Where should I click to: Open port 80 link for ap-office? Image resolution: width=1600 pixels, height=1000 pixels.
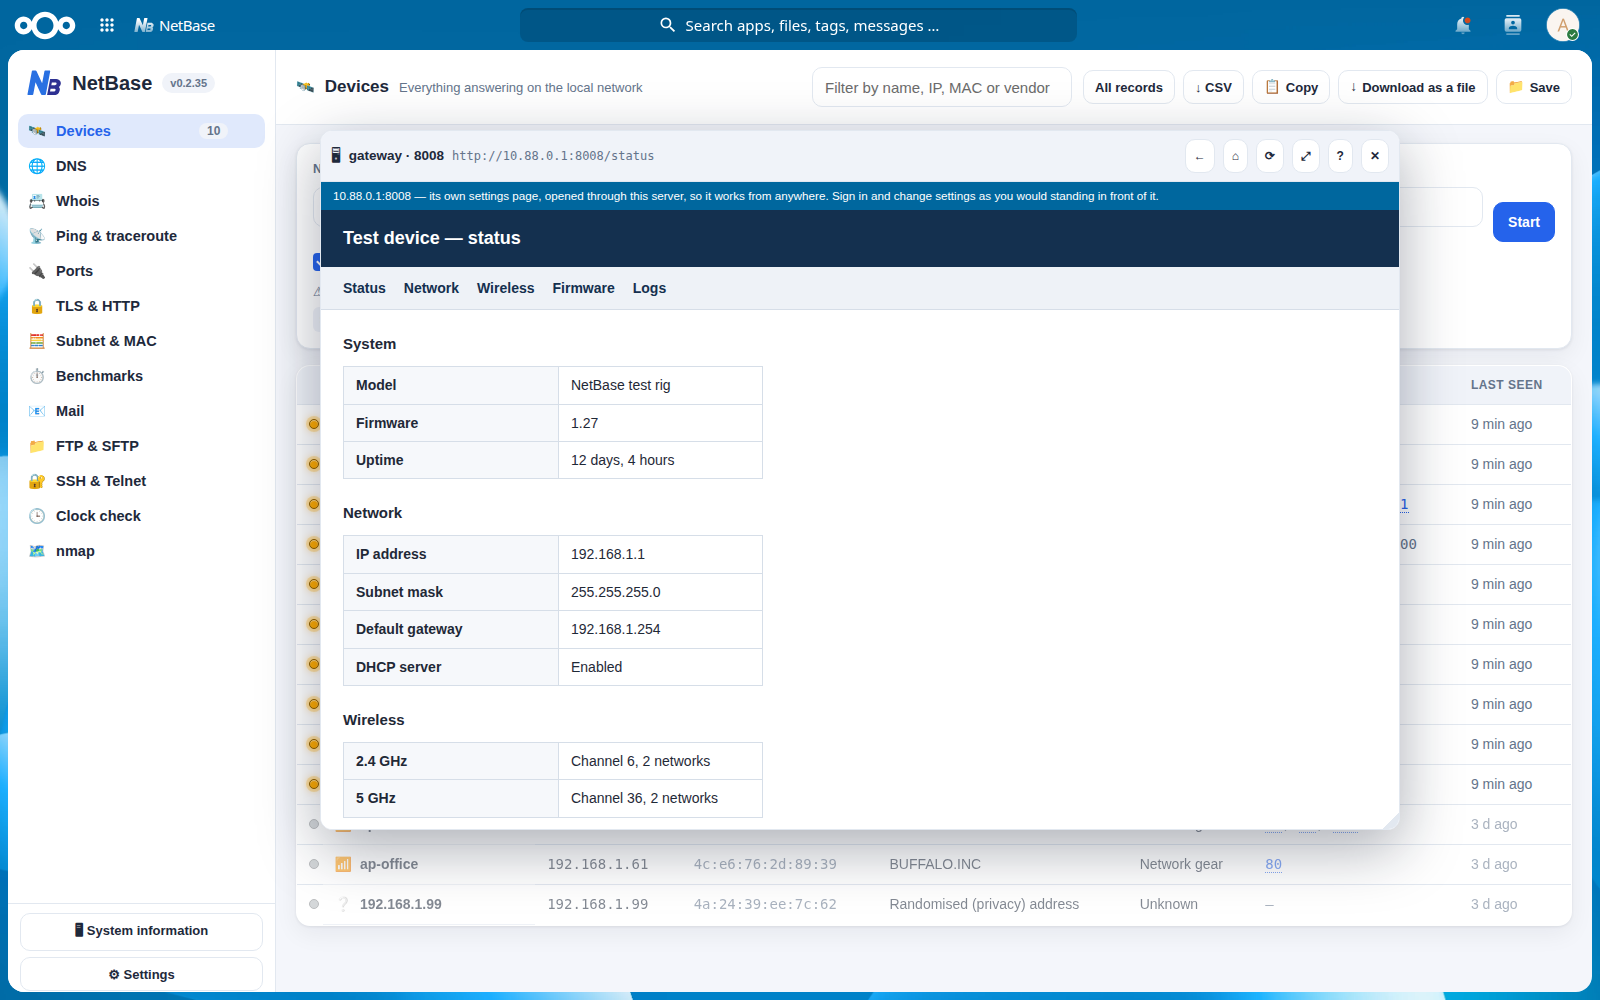(1273, 864)
